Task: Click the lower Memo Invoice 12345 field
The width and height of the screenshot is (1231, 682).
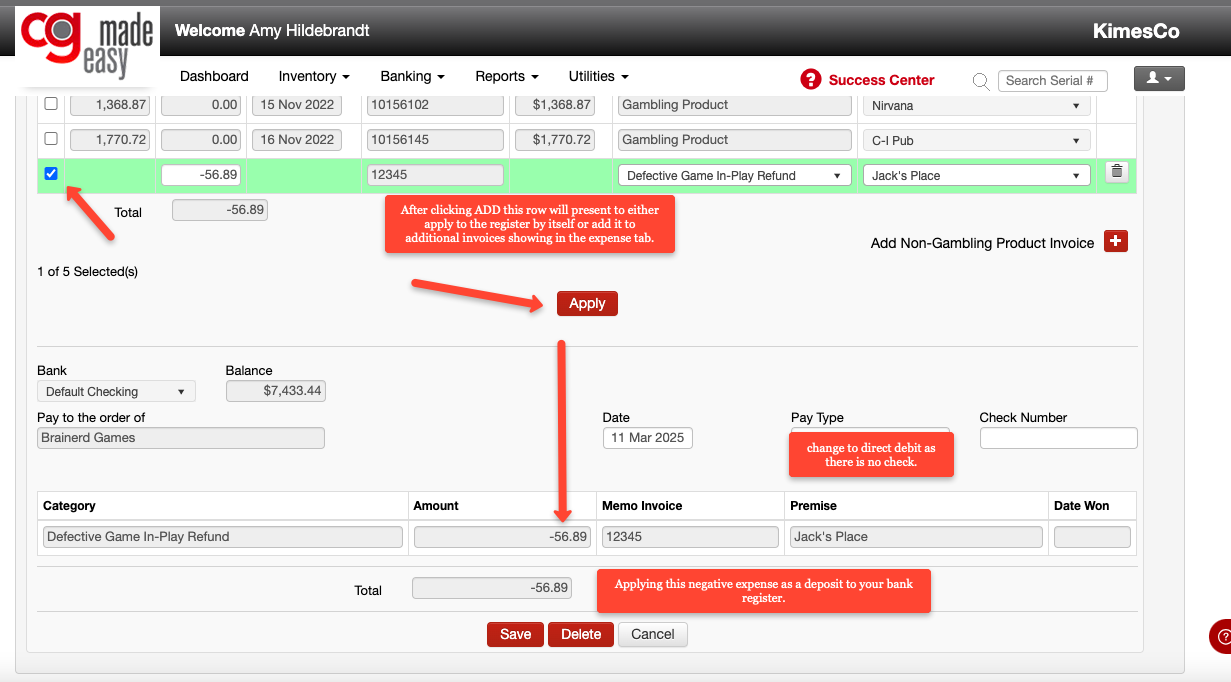Action: 690,537
